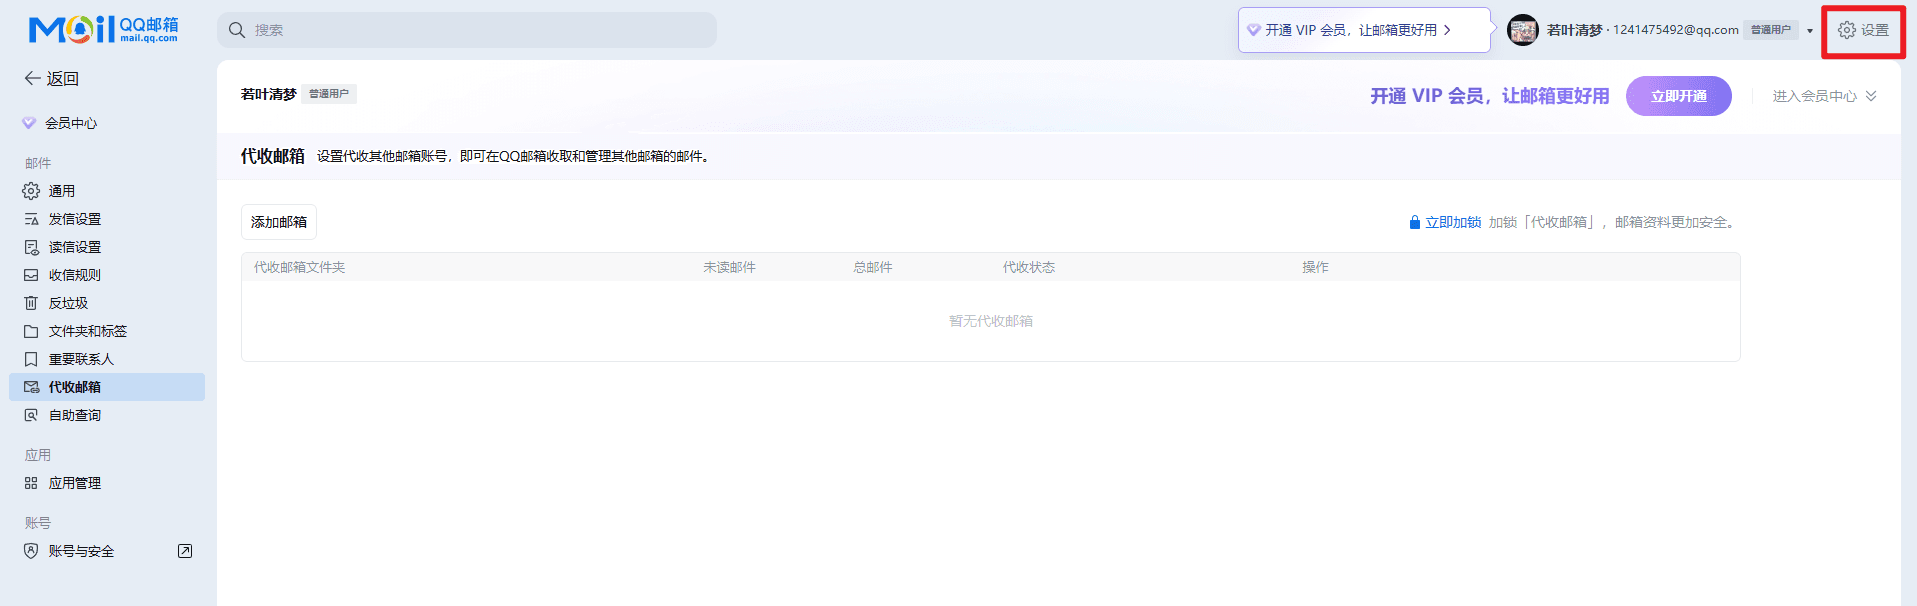
Task: Select 收信规则 inbox rules
Action: pos(74,275)
